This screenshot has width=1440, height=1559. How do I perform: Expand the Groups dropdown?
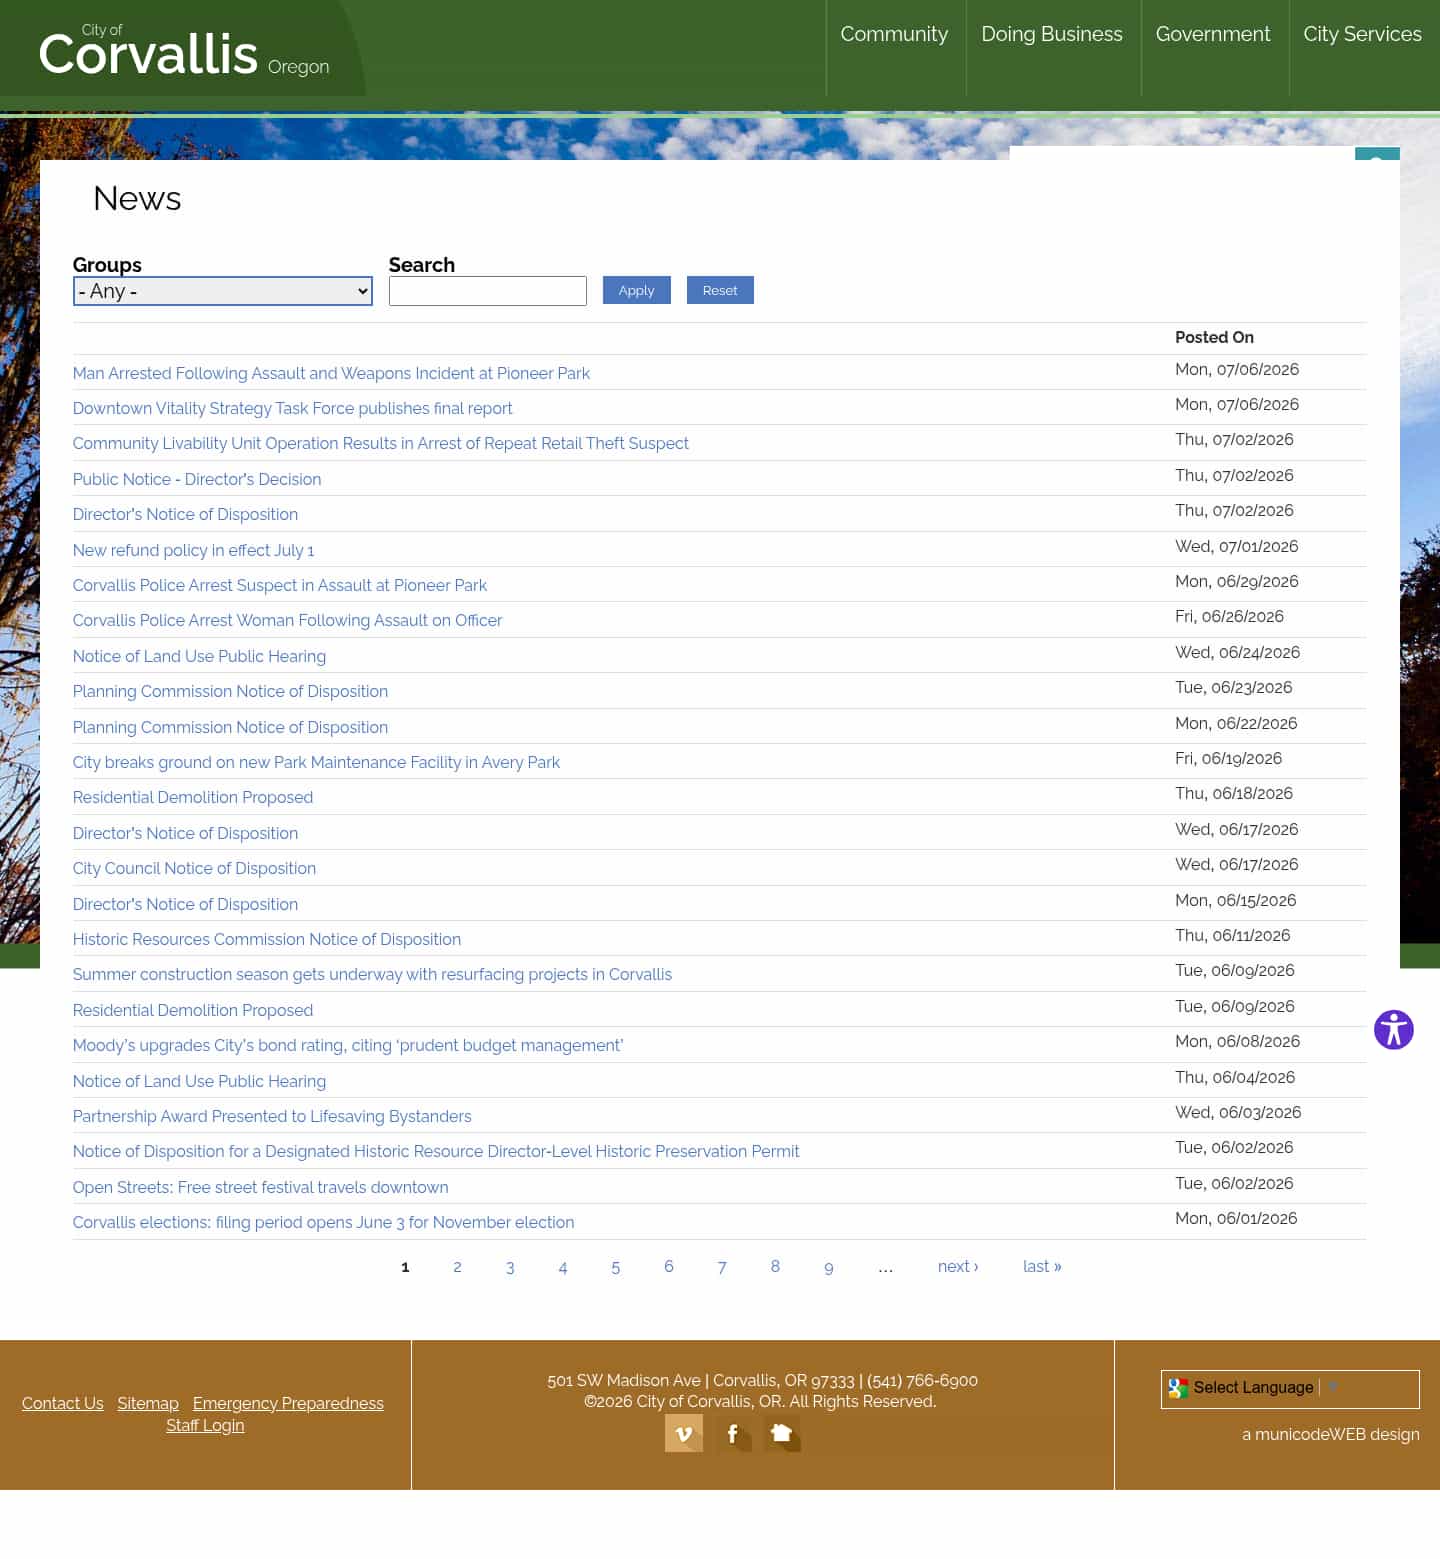pos(222,291)
